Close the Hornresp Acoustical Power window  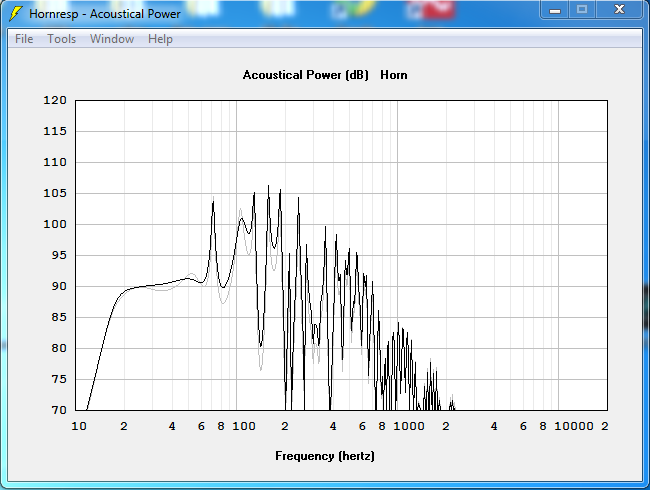[619, 10]
